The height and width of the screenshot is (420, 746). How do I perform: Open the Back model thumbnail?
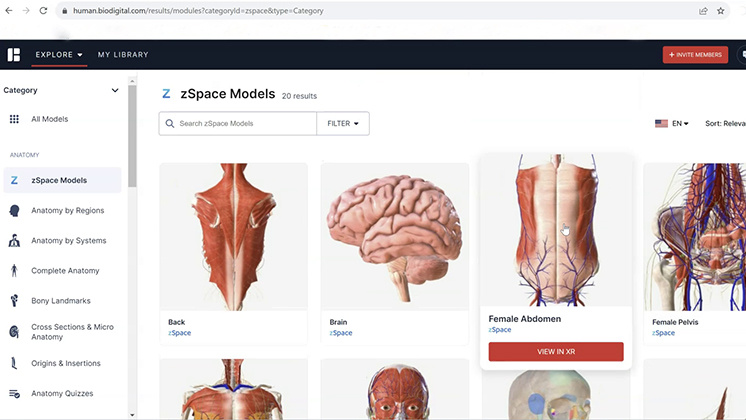click(234, 237)
